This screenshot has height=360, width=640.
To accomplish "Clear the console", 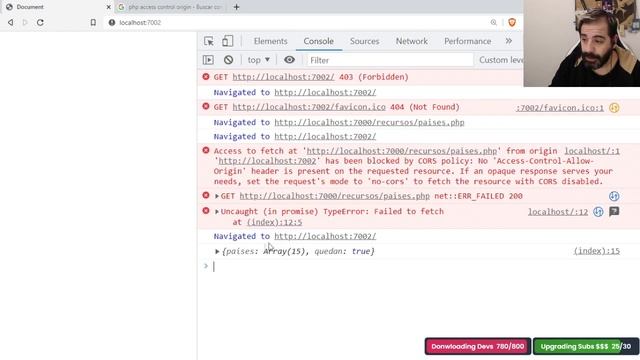I will (229, 60).
